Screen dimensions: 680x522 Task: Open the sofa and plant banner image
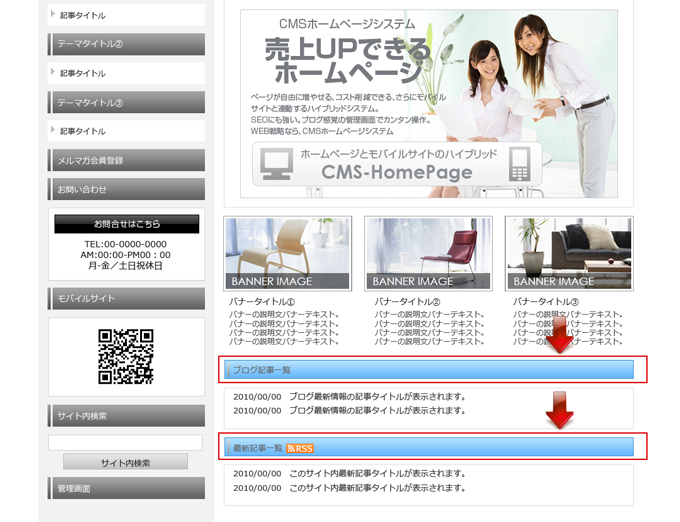568,254
